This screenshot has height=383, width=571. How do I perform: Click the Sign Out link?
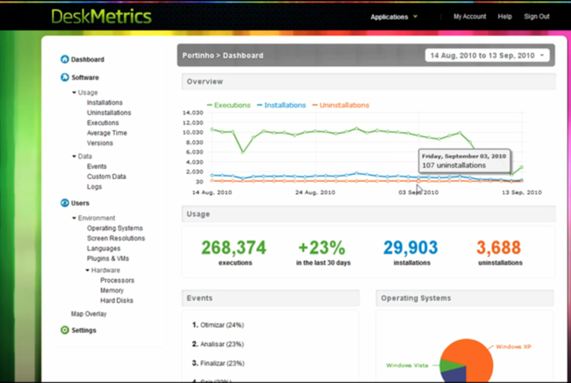click(536, 16)
